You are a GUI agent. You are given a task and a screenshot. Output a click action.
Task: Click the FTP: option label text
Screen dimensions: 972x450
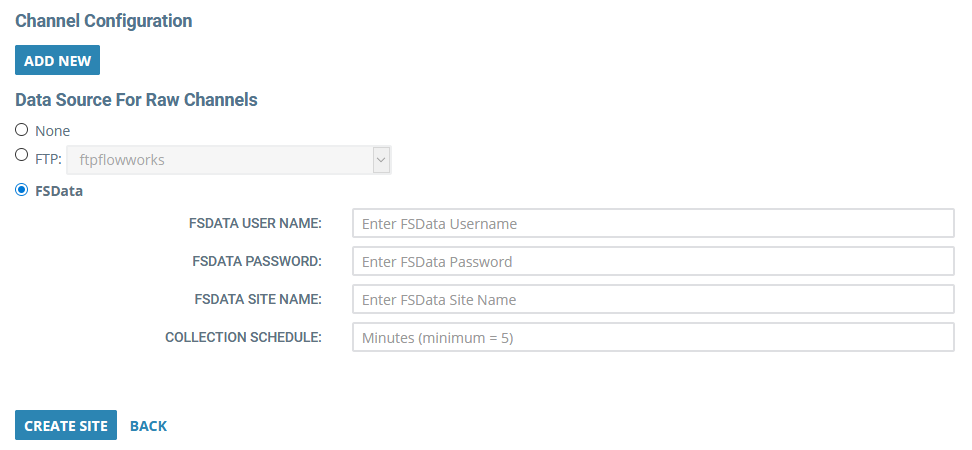(48, 159)
